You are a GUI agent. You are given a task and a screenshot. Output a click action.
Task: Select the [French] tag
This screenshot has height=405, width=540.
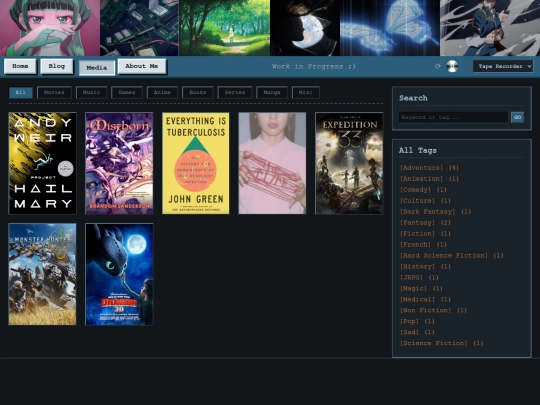click(x=415, y=245)
